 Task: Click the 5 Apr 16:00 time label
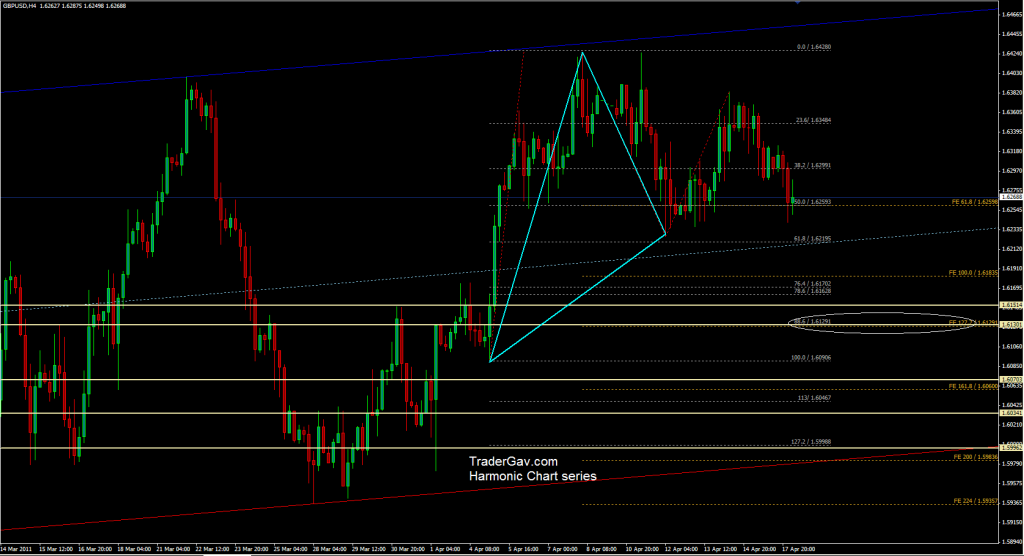tap(523, 549)
